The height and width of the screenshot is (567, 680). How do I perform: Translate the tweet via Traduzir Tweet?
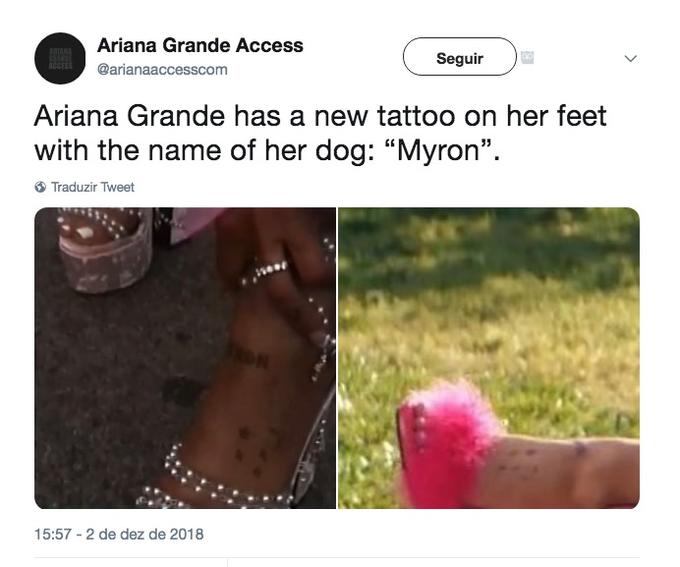pos(93,187)
